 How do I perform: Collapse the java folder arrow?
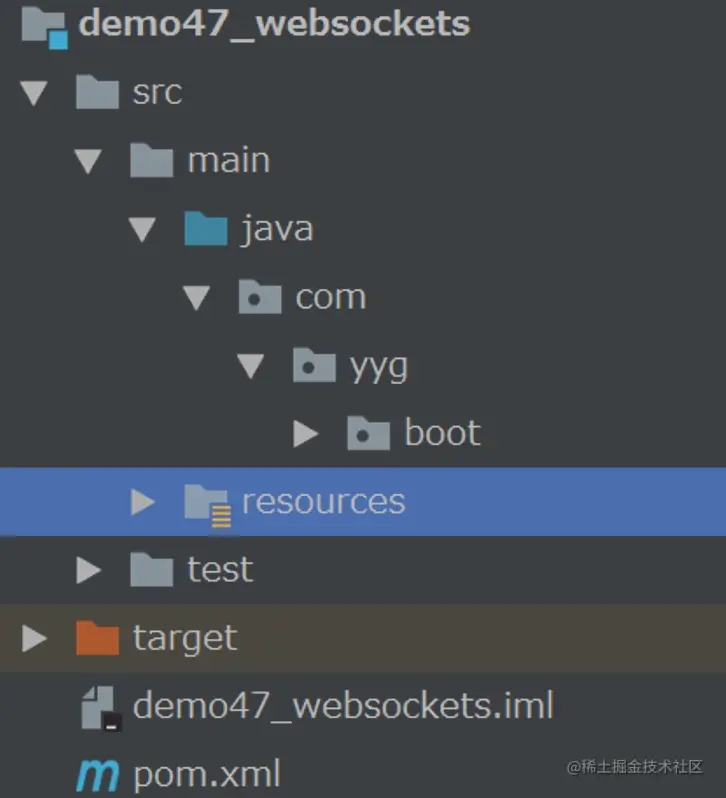(x=142, y=229)
